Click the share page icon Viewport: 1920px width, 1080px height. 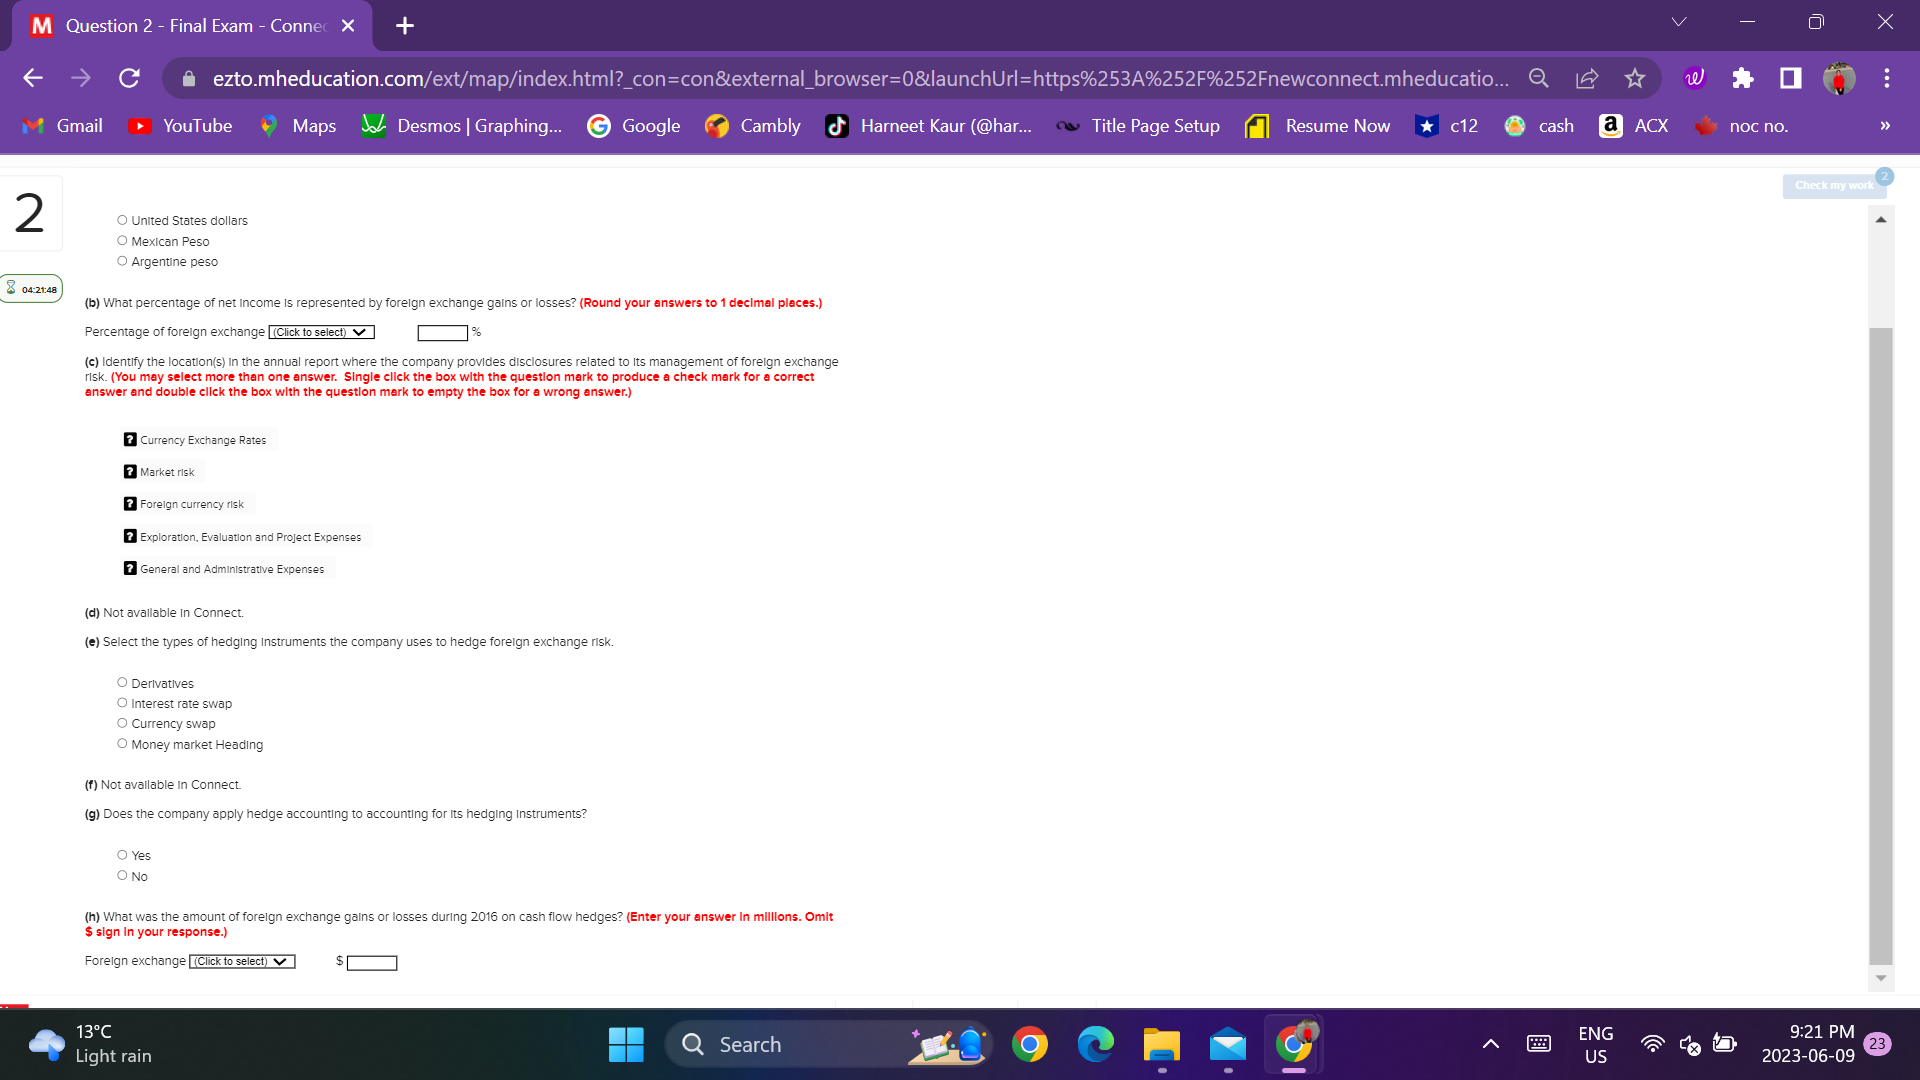[1586, 78]
